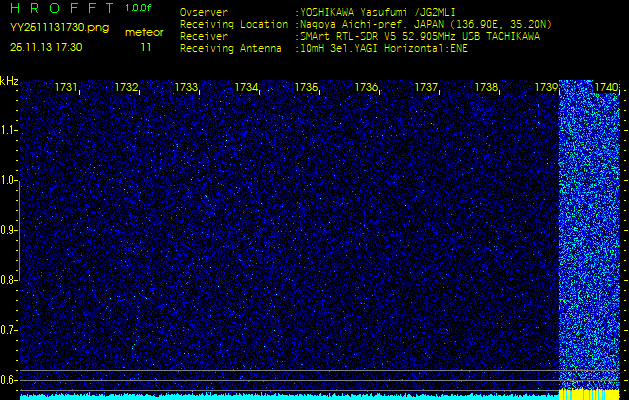Click the 1733 time marker
The width and height of the screenshot is (629, 400).
coord(186,88)
